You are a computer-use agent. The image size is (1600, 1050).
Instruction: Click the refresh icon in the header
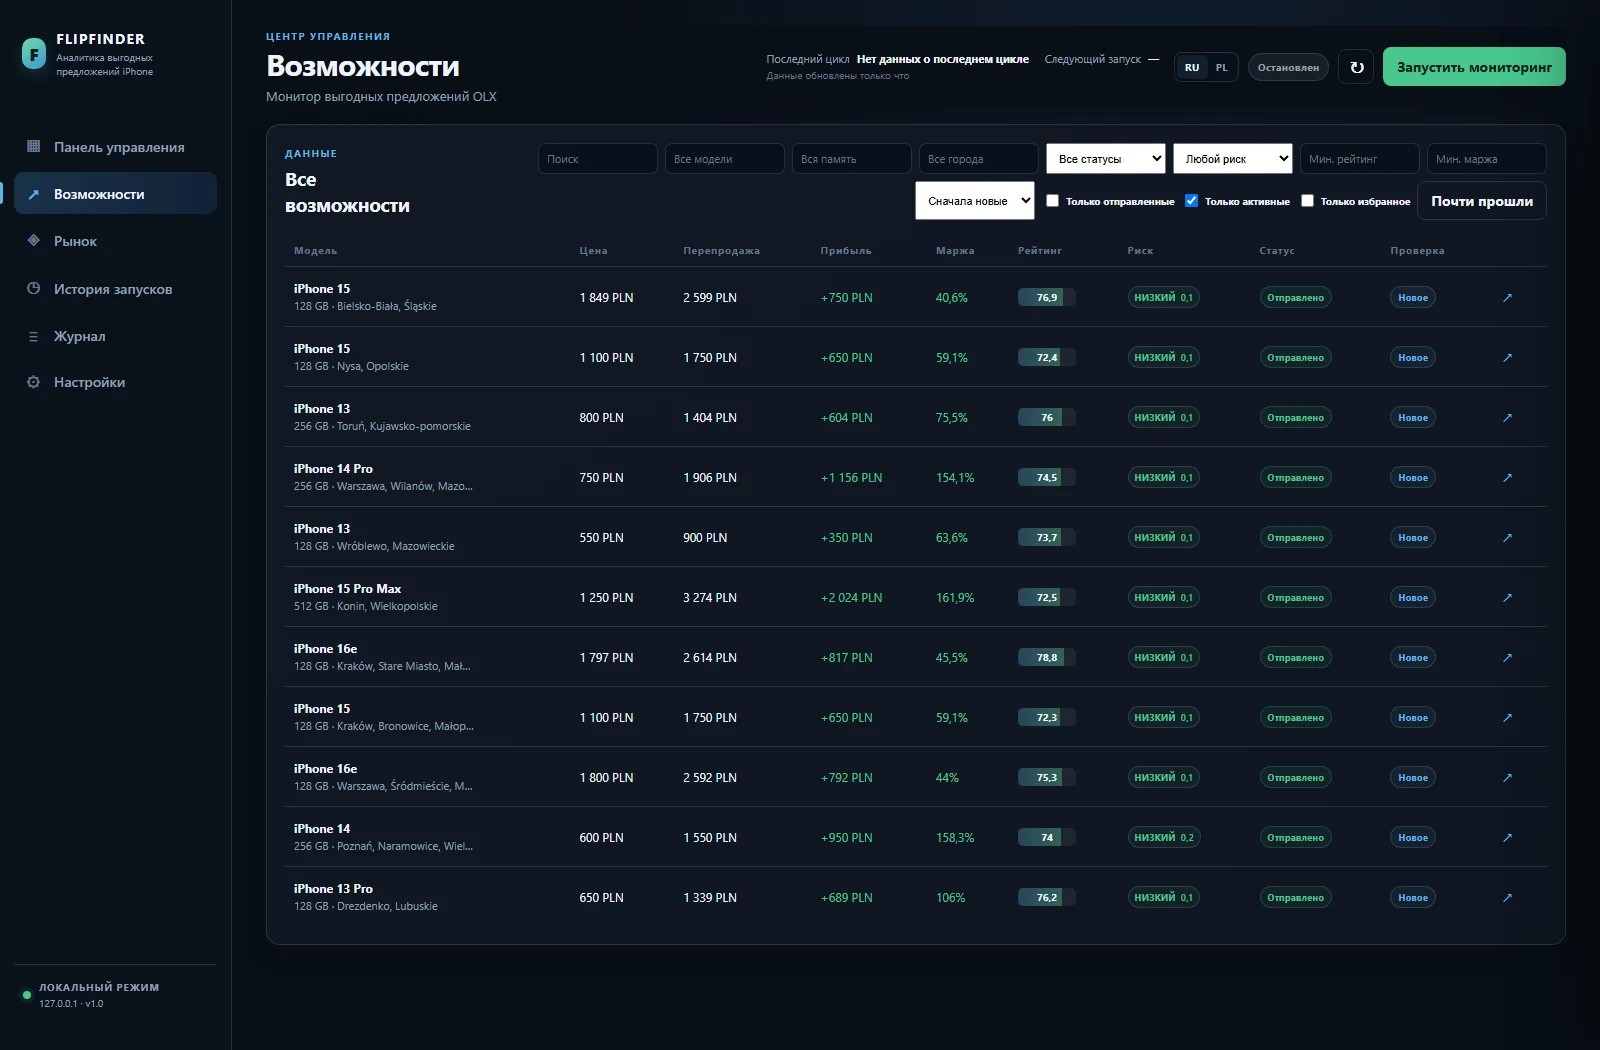[x=1356, y=67]
